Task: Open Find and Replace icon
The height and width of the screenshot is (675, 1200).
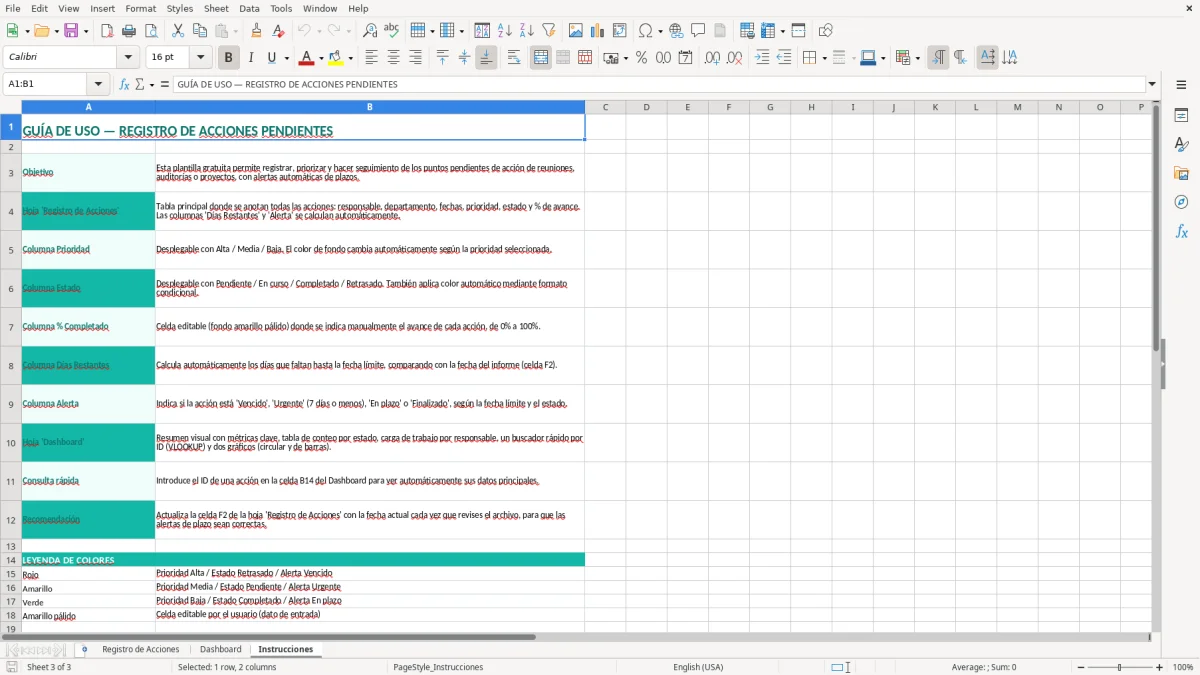Action: pos(370,31)
